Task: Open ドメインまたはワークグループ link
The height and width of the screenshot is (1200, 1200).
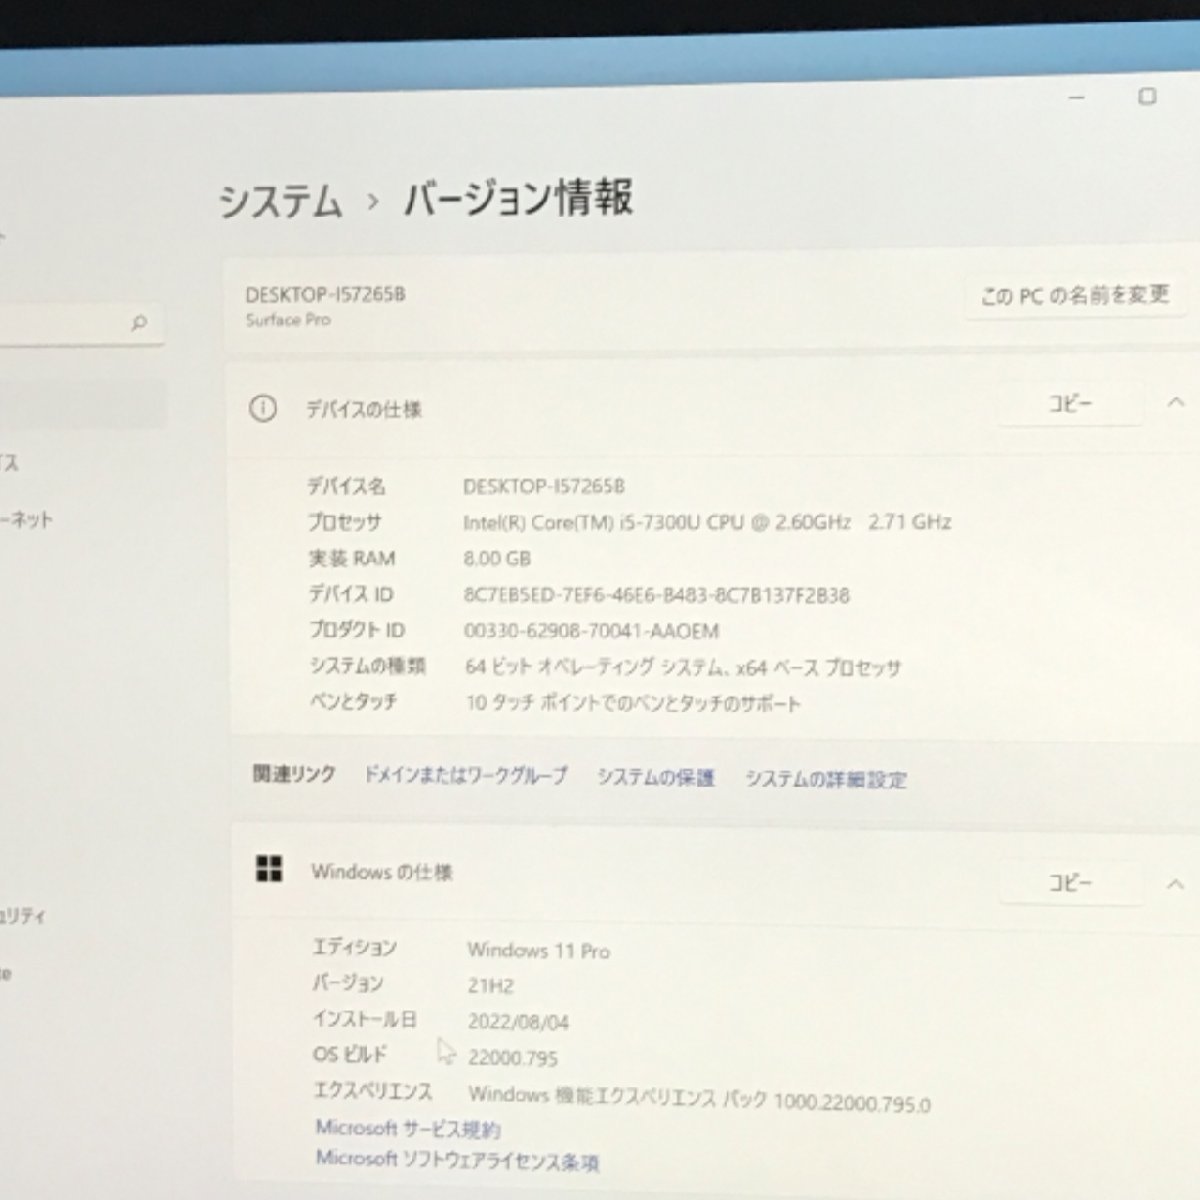Action: 466,775
